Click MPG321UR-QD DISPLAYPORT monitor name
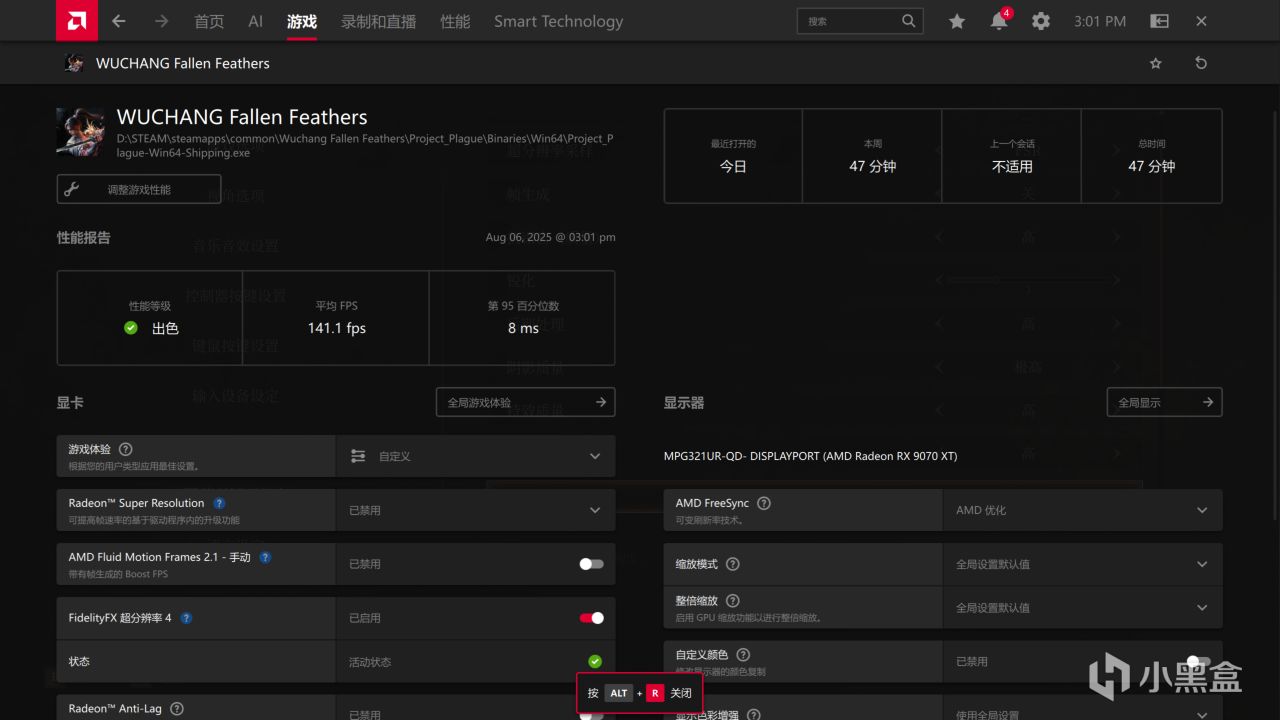The width and height of the screenshot is (1280, 720). tap(810, 456)
